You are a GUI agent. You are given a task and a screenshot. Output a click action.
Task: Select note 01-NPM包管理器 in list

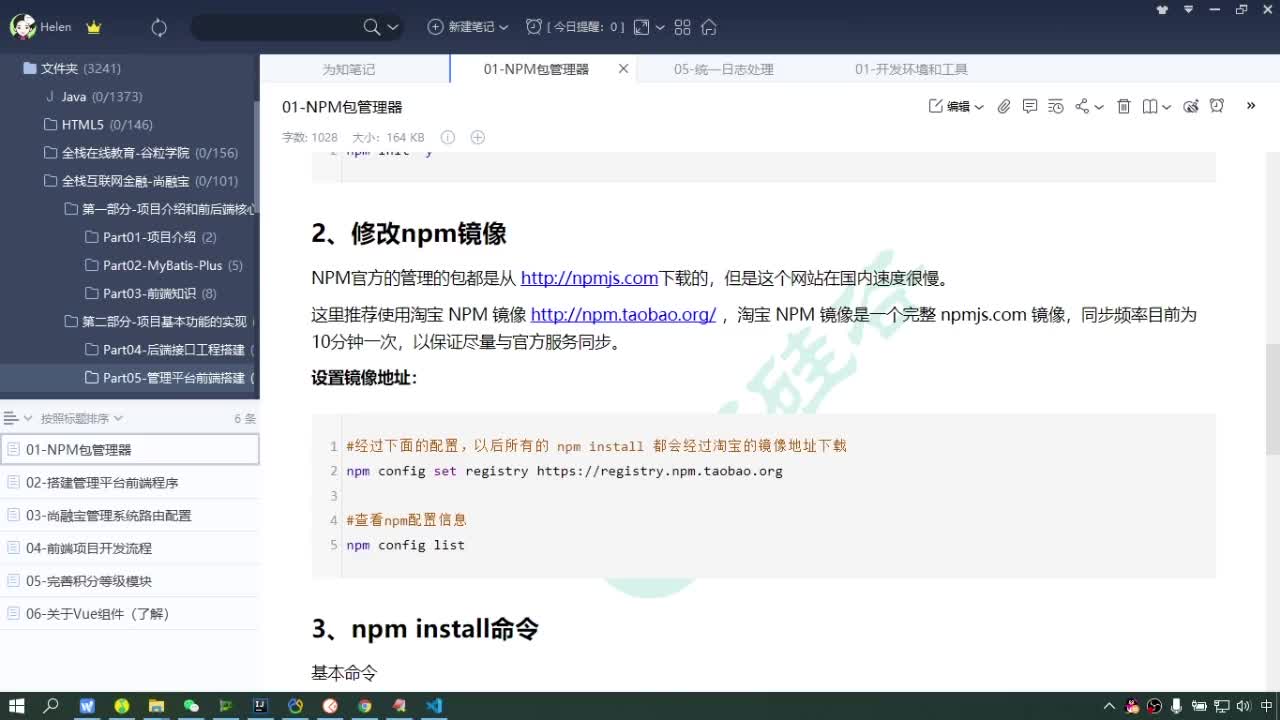tap(130, 450)
